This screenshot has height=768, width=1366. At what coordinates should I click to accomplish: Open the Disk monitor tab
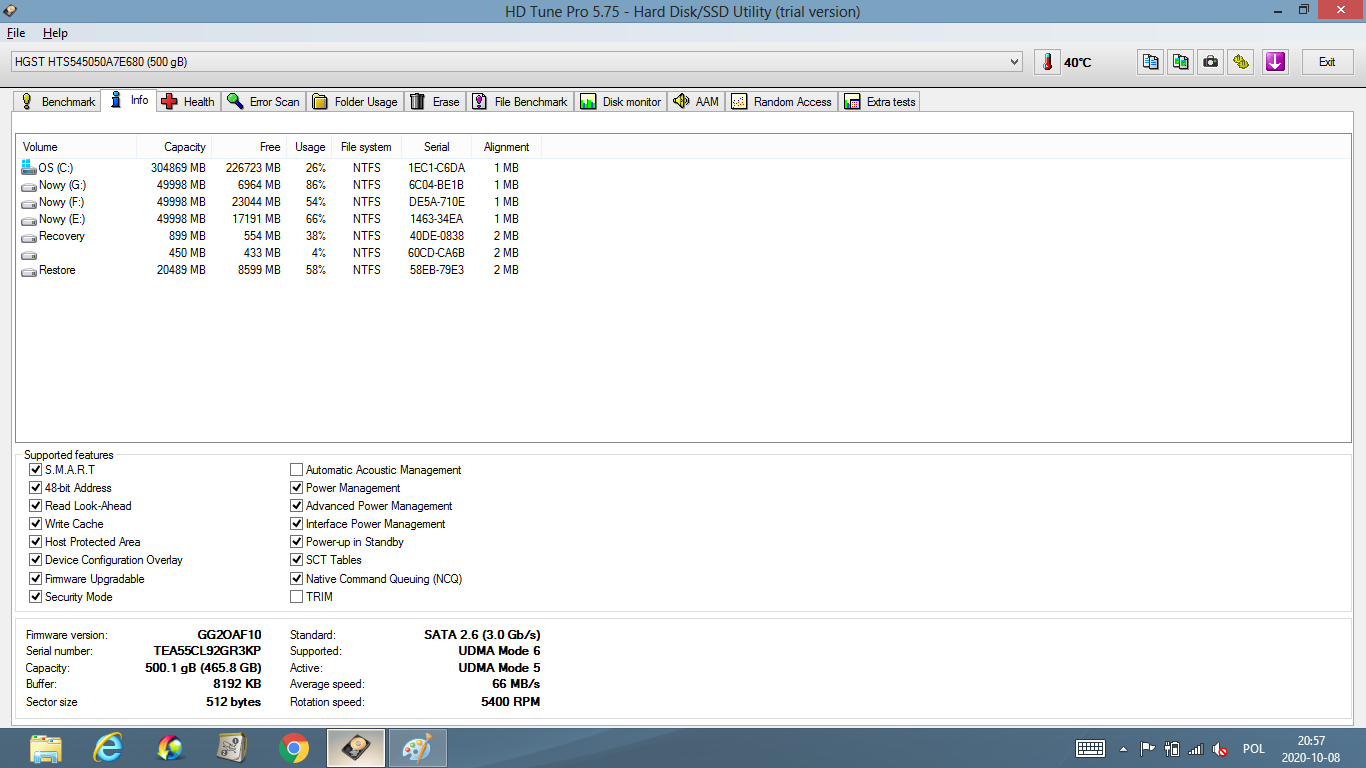click(x=621, y=101)
